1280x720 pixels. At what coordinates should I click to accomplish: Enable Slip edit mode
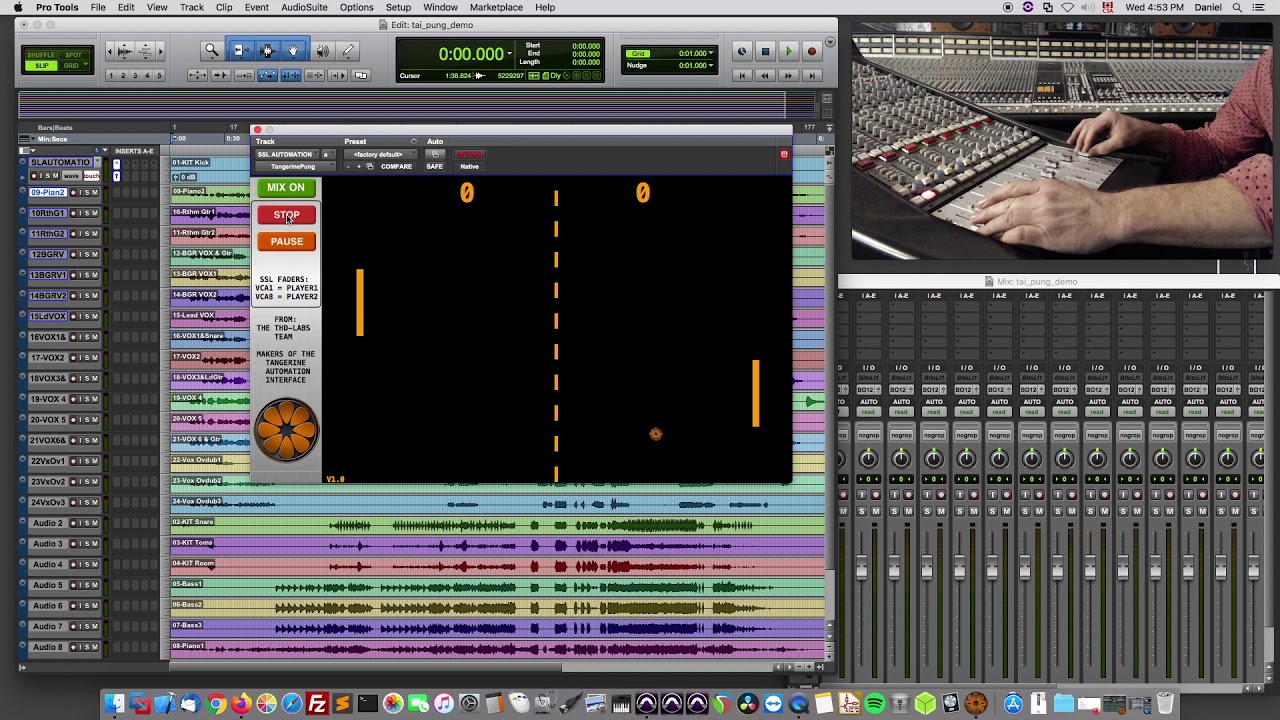click(x=42, y=66)
